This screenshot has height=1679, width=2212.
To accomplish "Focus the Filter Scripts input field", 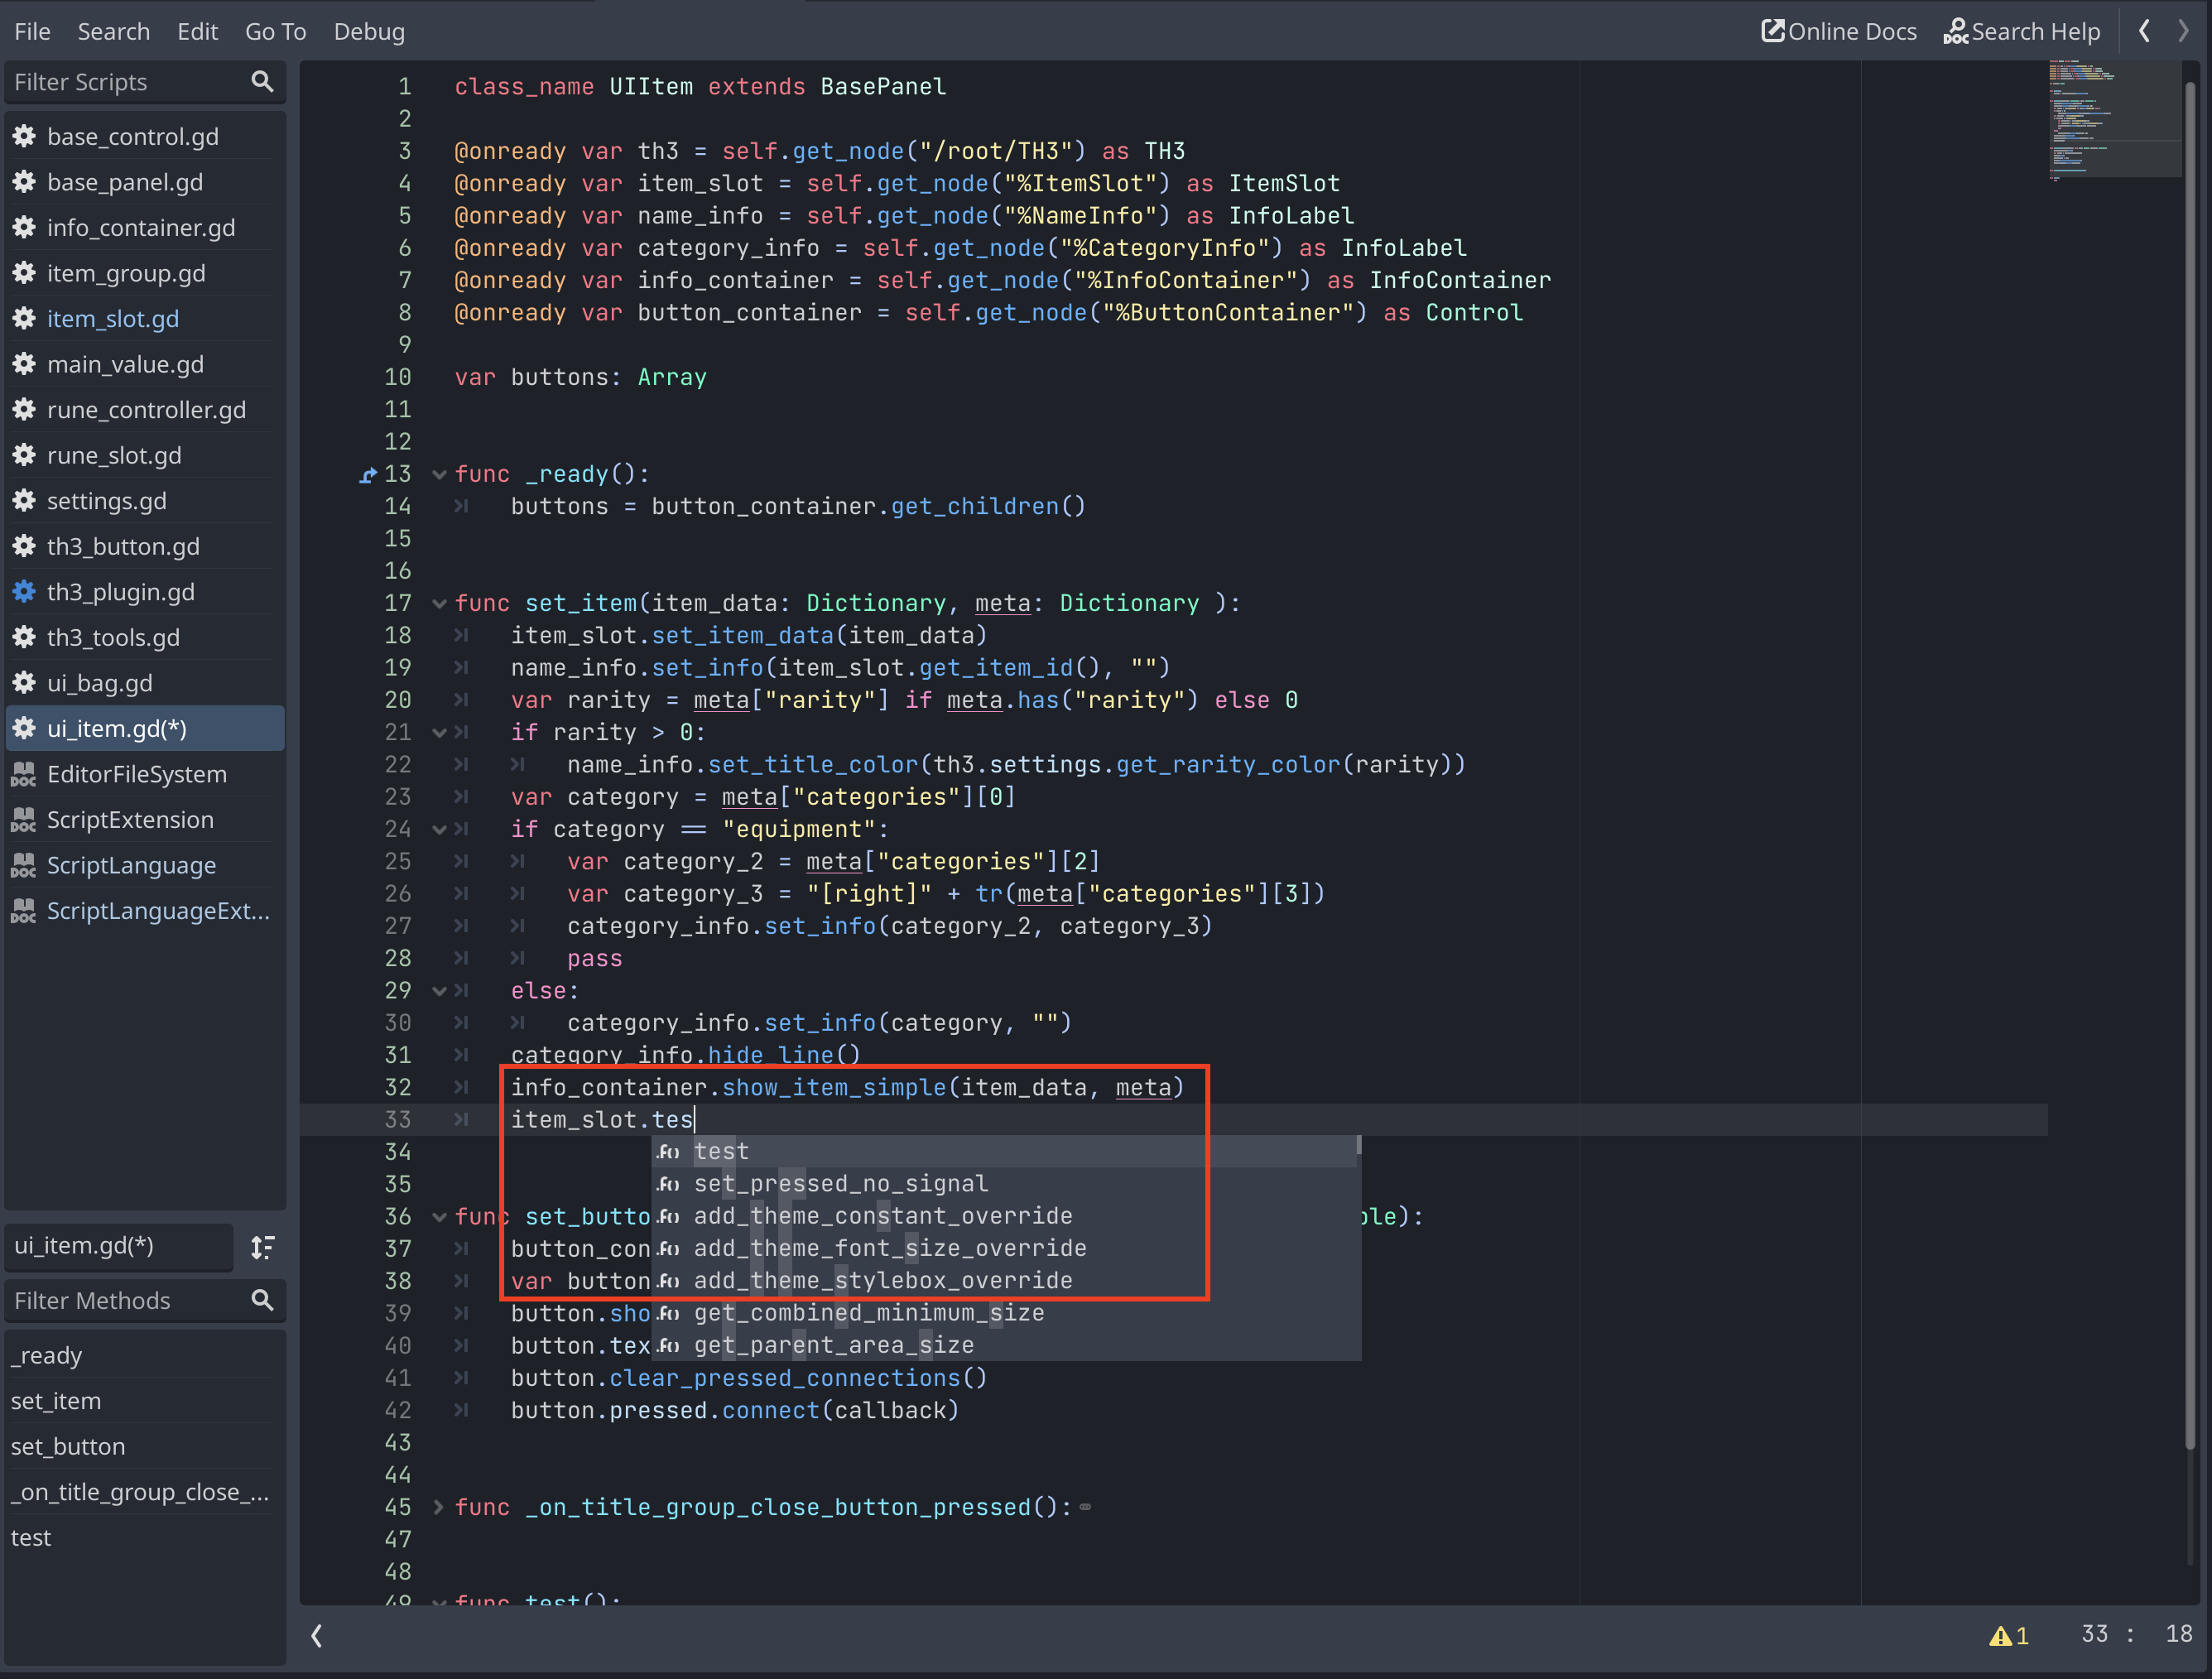I will click(120, 82).
